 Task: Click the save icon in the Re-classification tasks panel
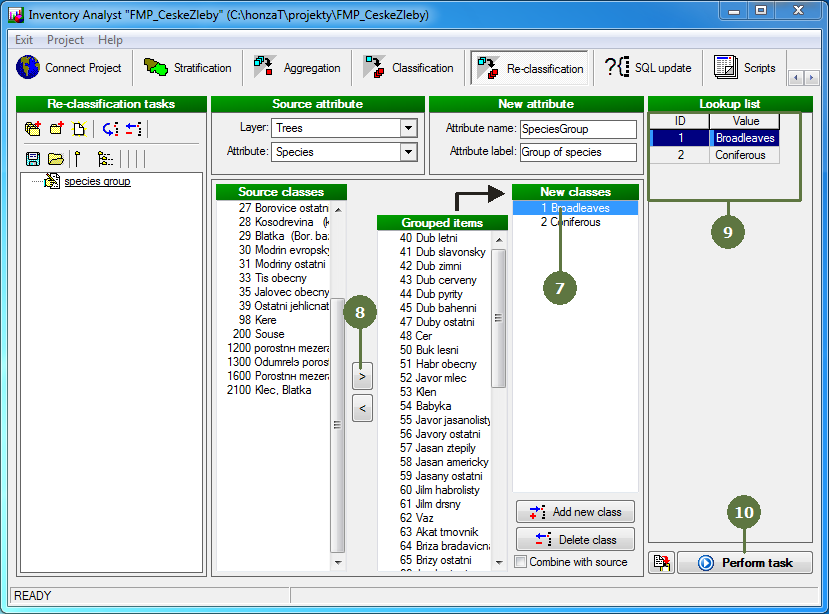(x=33, y=159)
